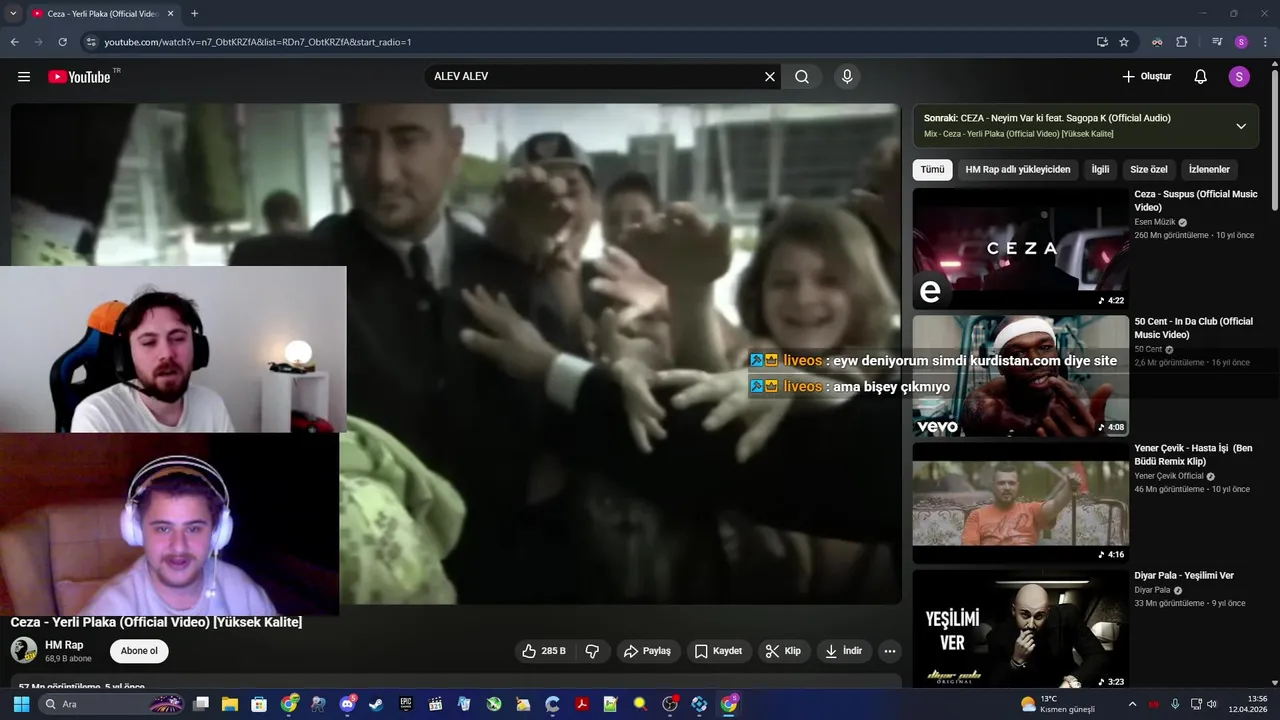
Task: Click the youtube.com address bar URL
Action: pos(258,42)
